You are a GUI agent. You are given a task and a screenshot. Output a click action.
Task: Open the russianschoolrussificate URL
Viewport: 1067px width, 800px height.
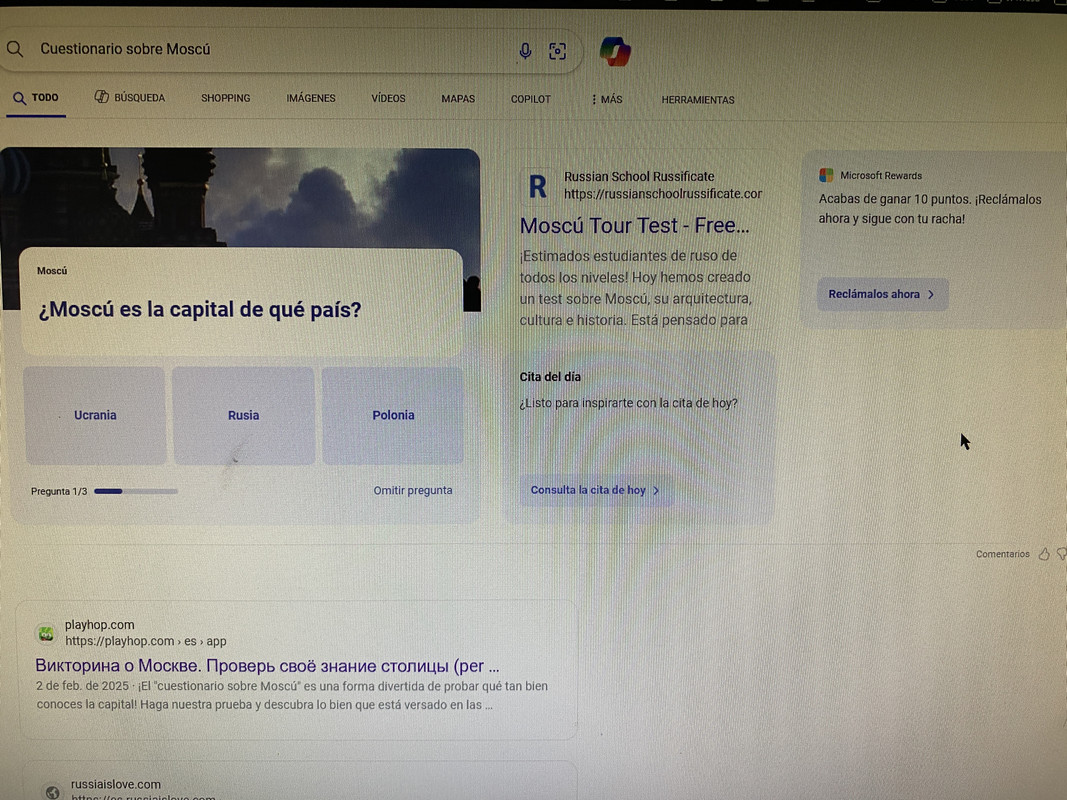click(663, 194)
